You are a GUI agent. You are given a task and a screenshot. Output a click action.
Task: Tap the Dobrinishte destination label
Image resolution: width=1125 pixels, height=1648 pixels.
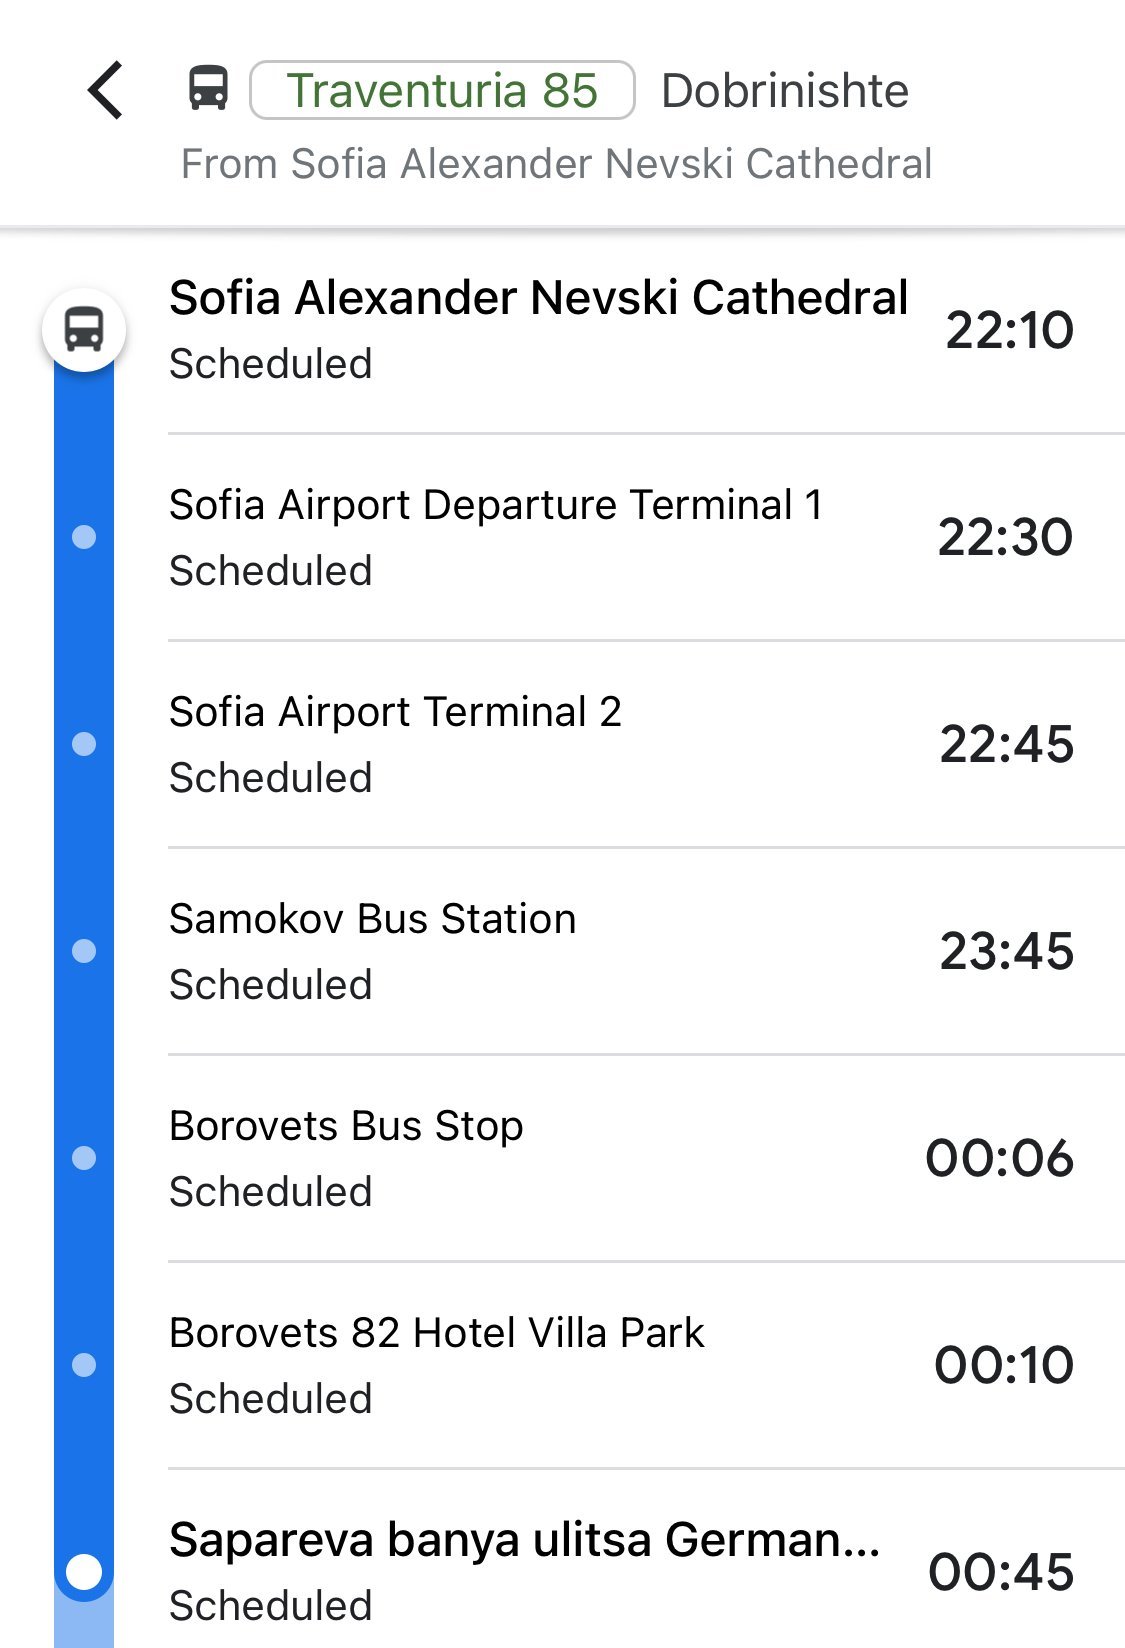pyautogui.click(x=785, y=91)
